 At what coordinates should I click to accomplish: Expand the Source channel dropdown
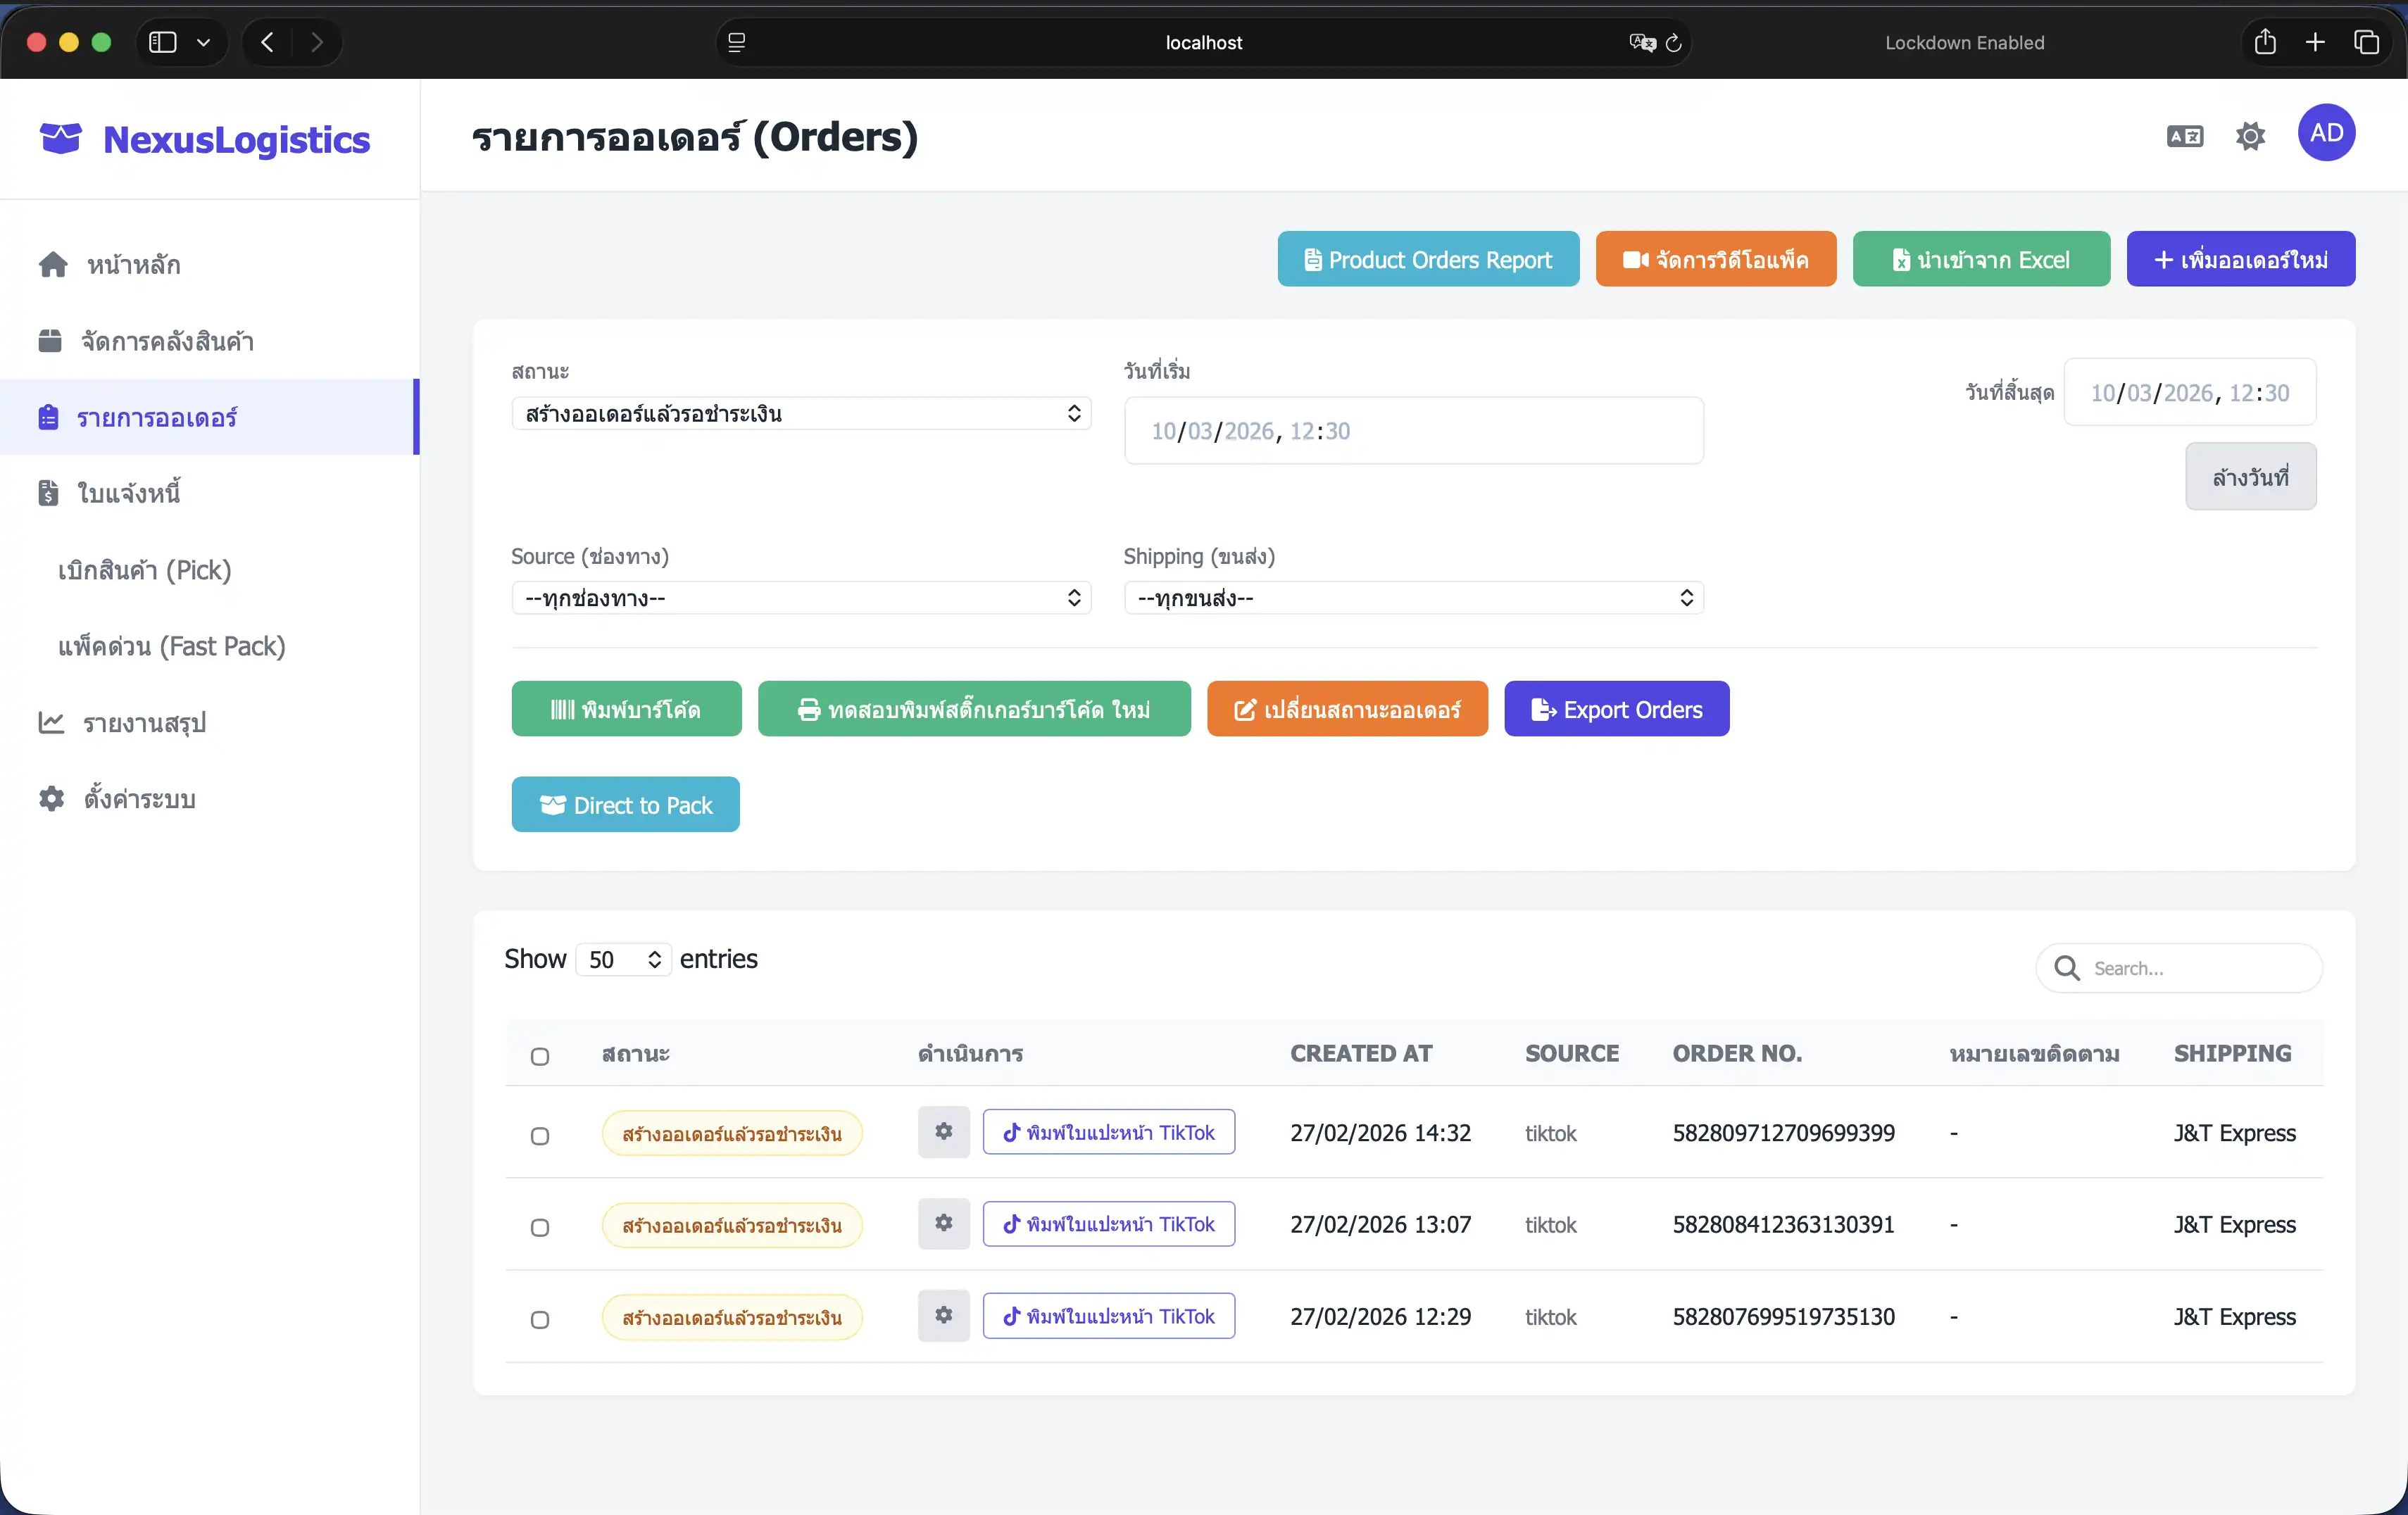pyautogui.click(x=800, y=598)
